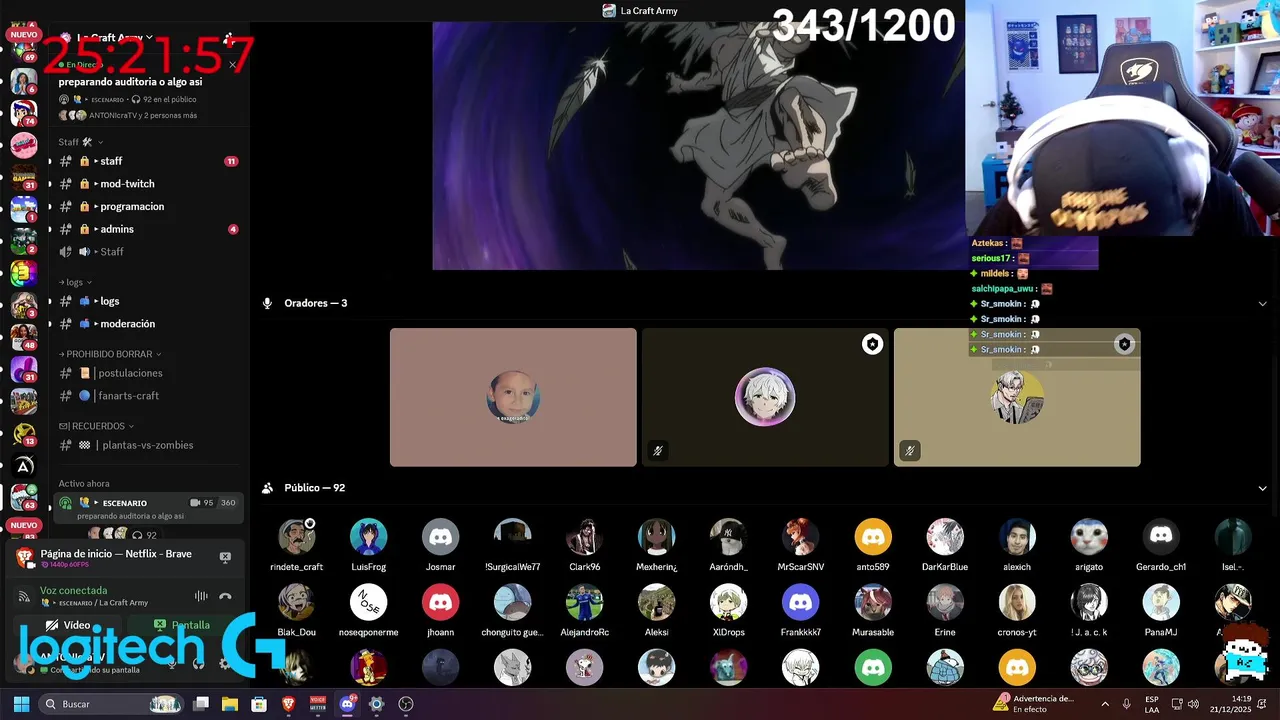
Task: Collapse the PROHIBIDO BORRAR category
Action: (110, 354)
